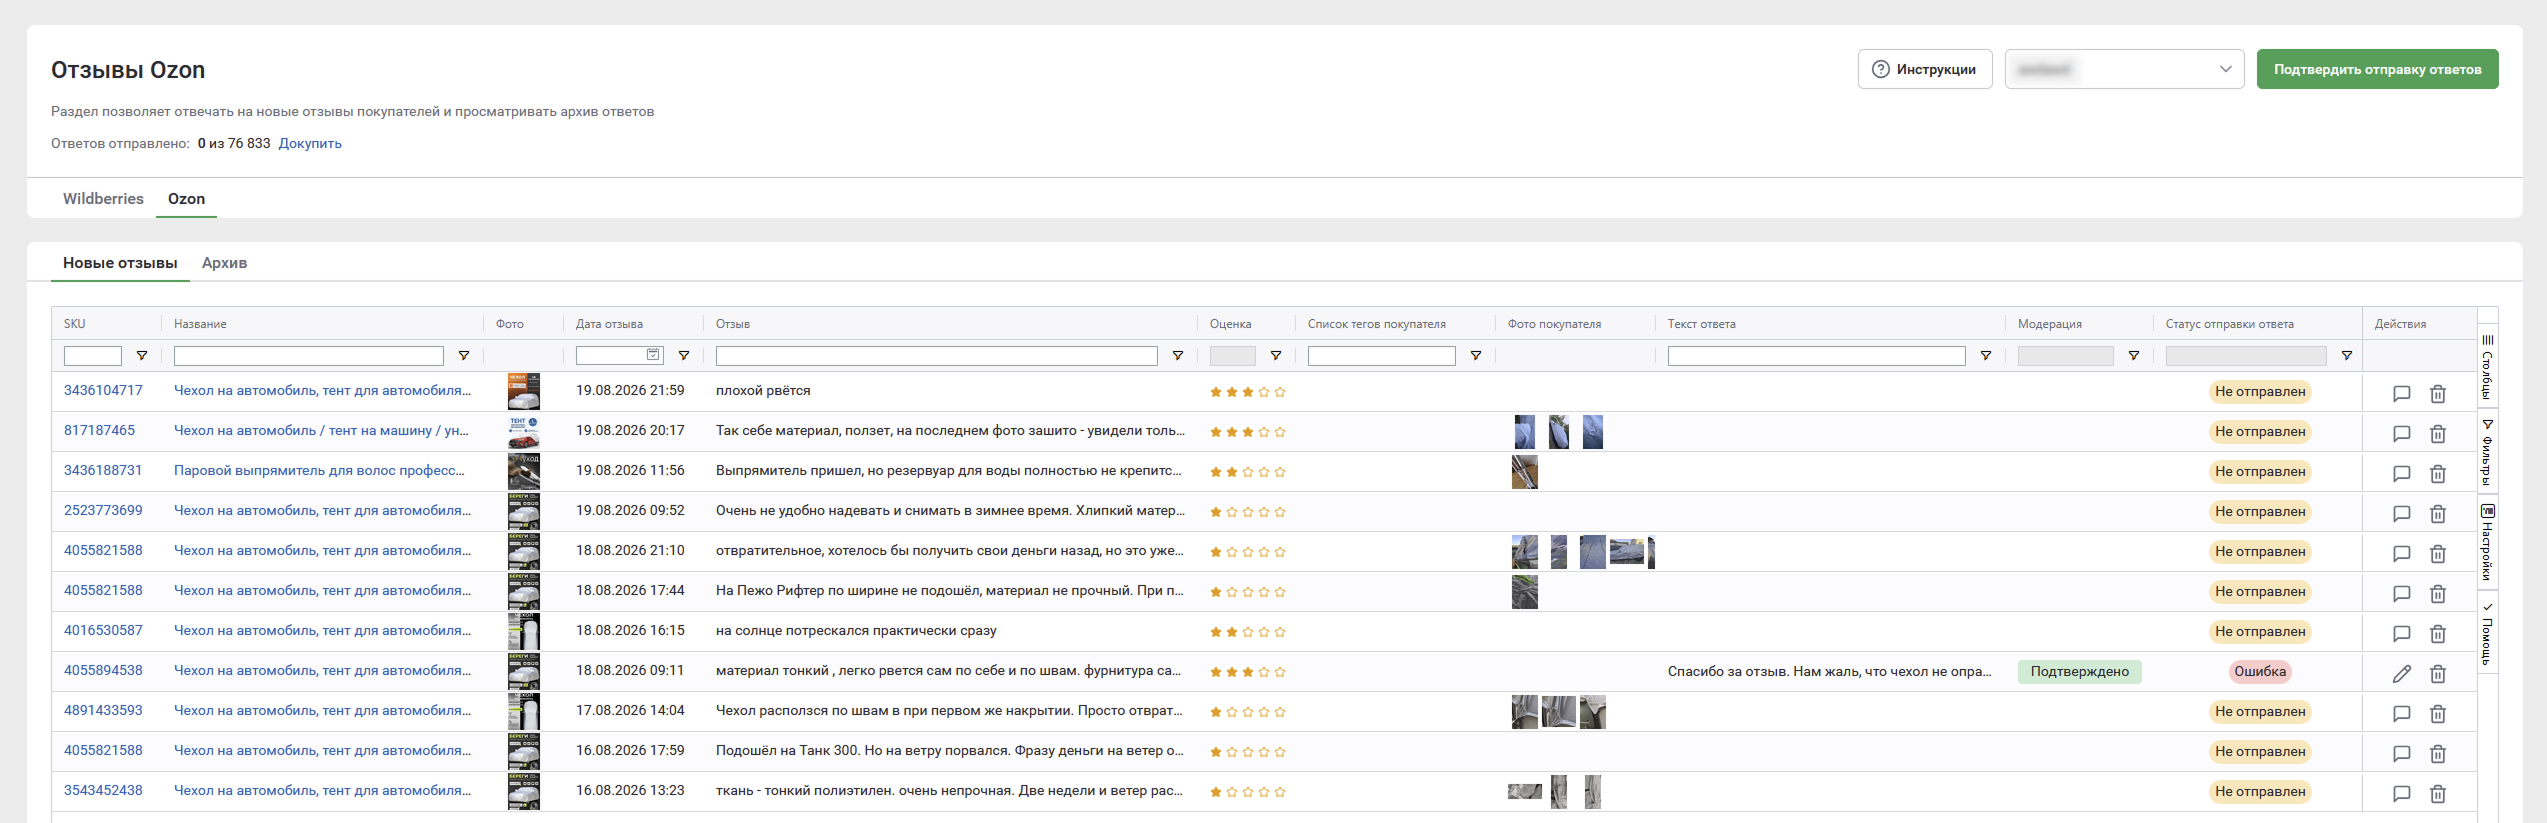Click the Подтверждено moderation badge
Viewport: 2547px width, 823px height.
tap(2080, 672)
